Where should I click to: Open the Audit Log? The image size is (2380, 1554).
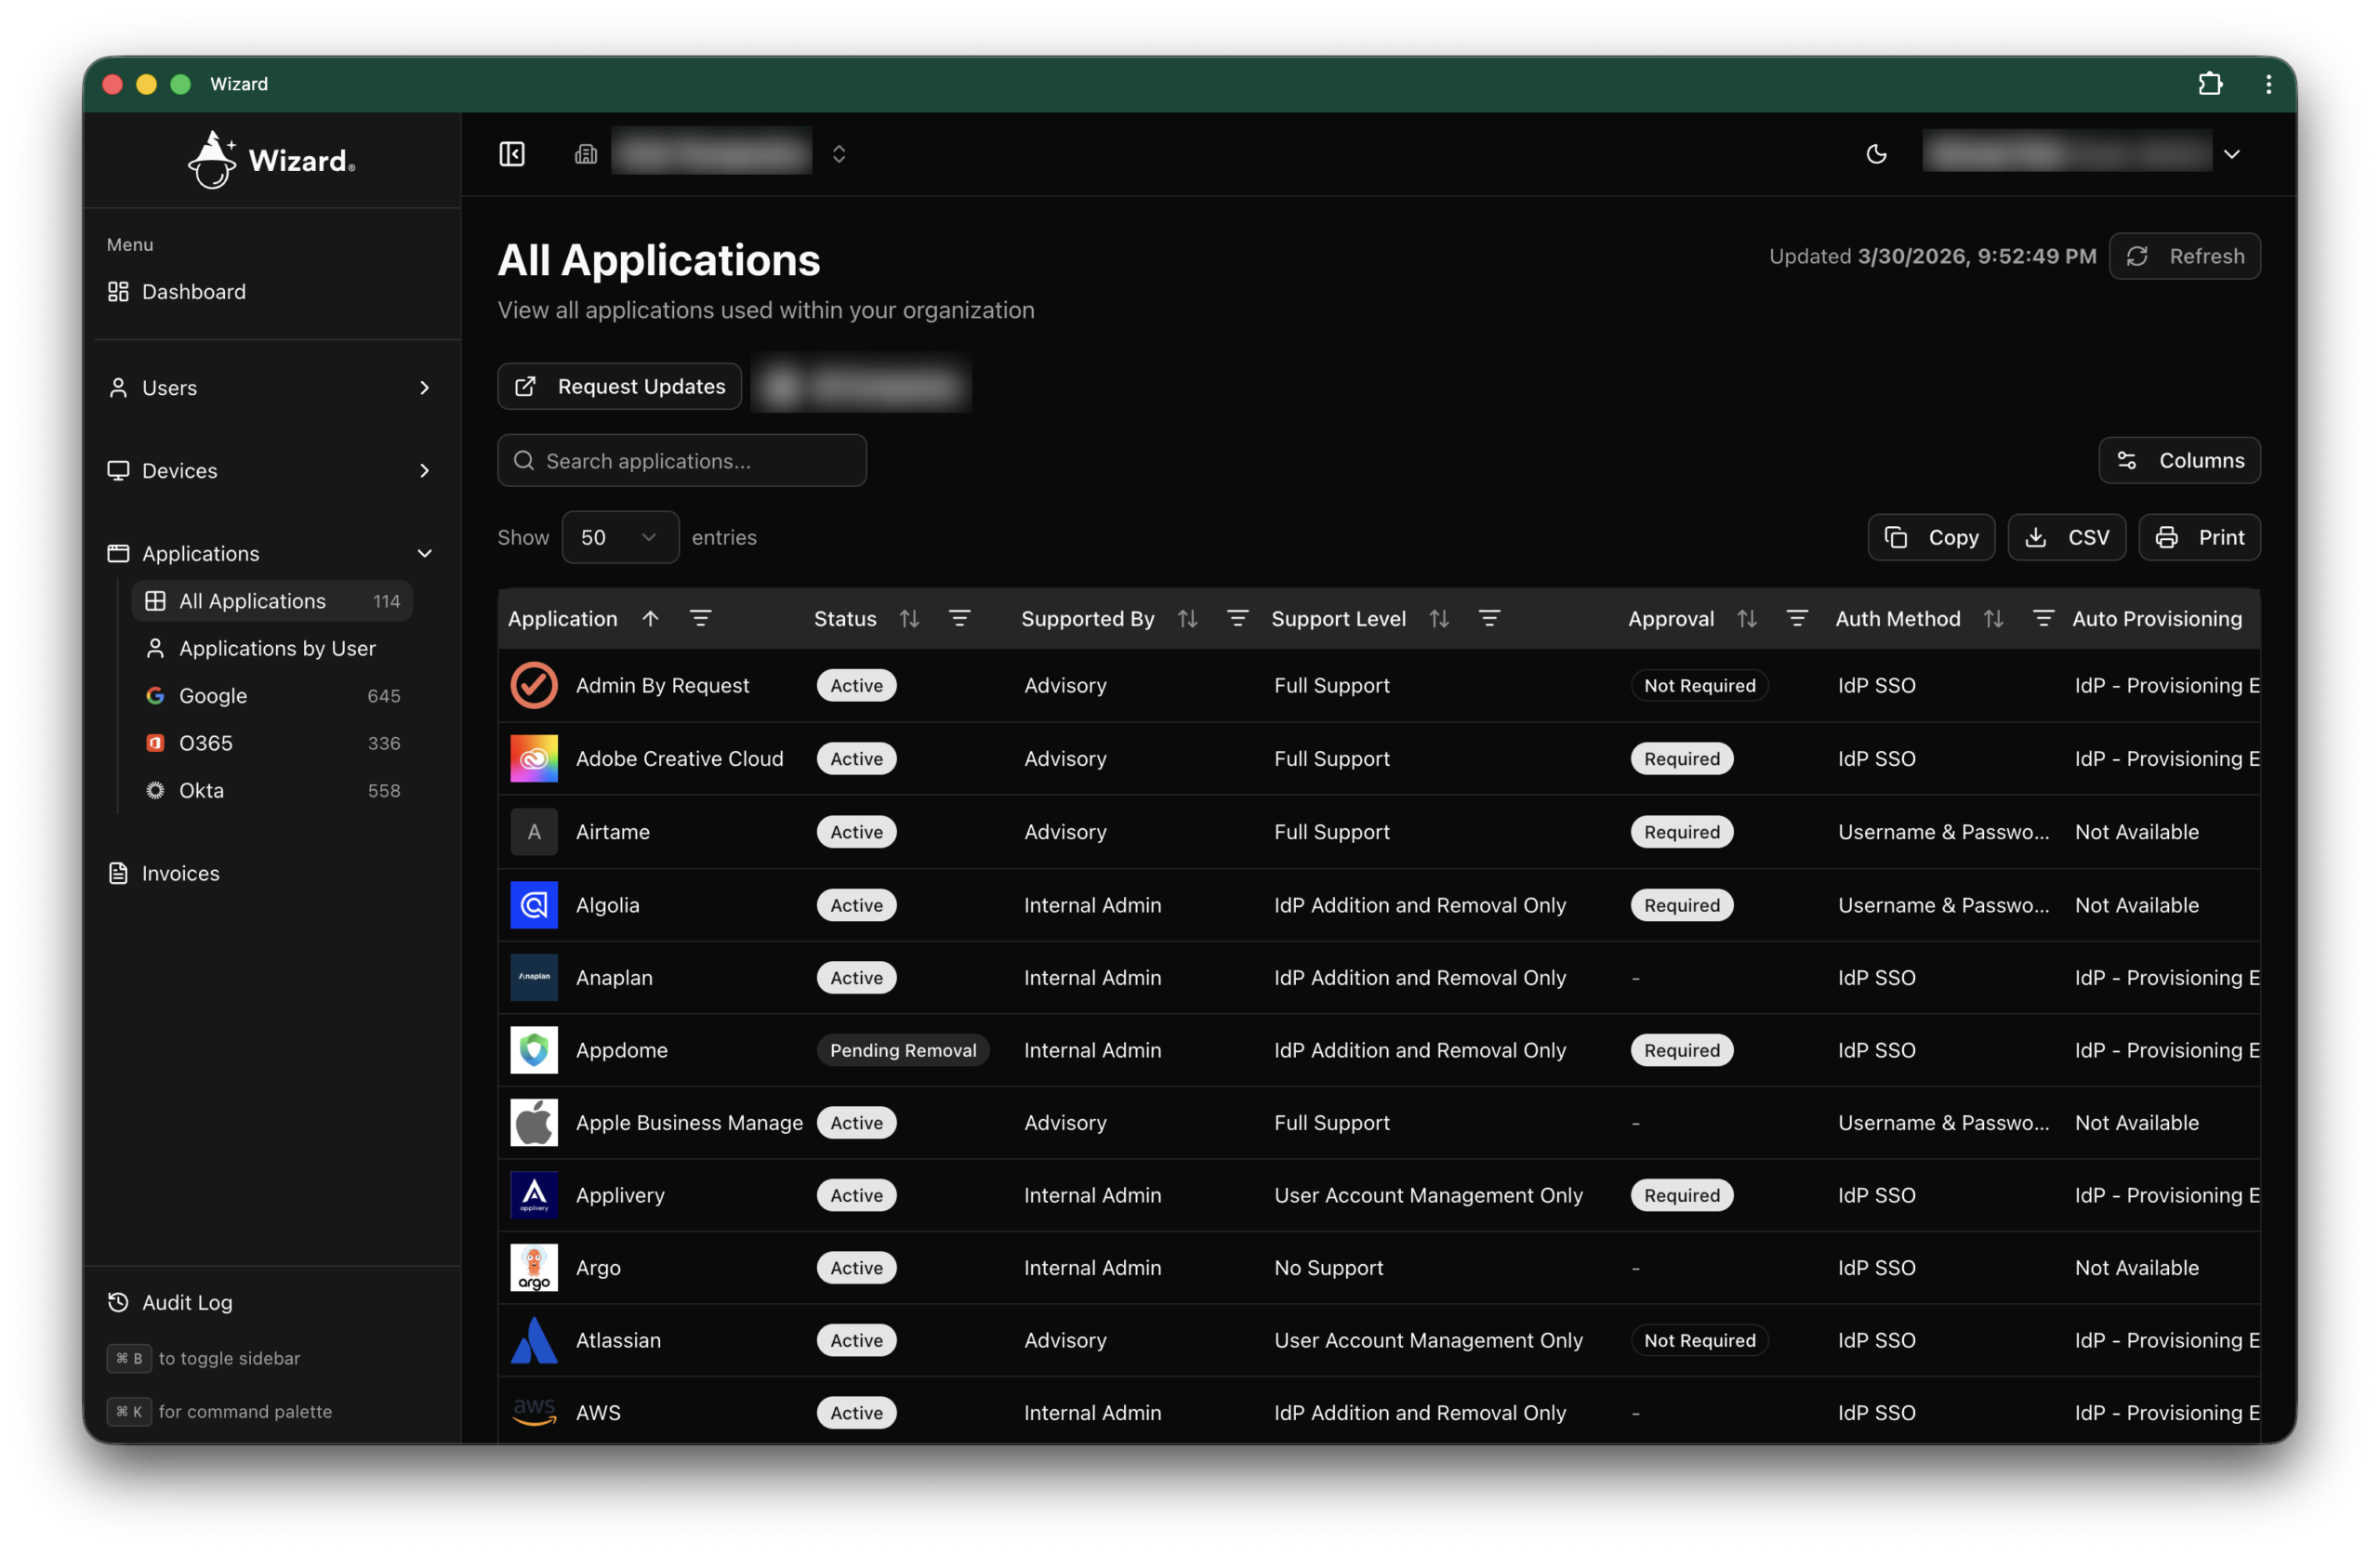pyautogui.click(x=186, y=1302)
